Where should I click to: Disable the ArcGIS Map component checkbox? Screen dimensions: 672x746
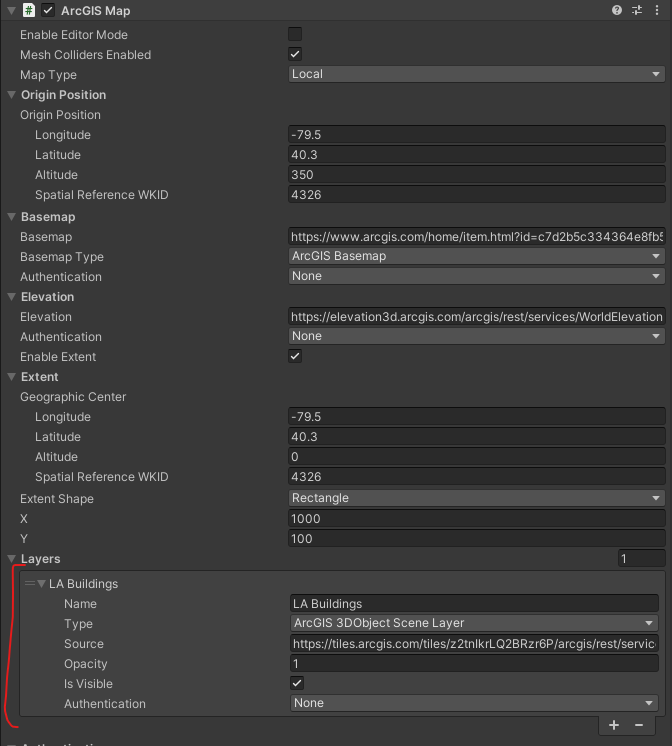48,10
